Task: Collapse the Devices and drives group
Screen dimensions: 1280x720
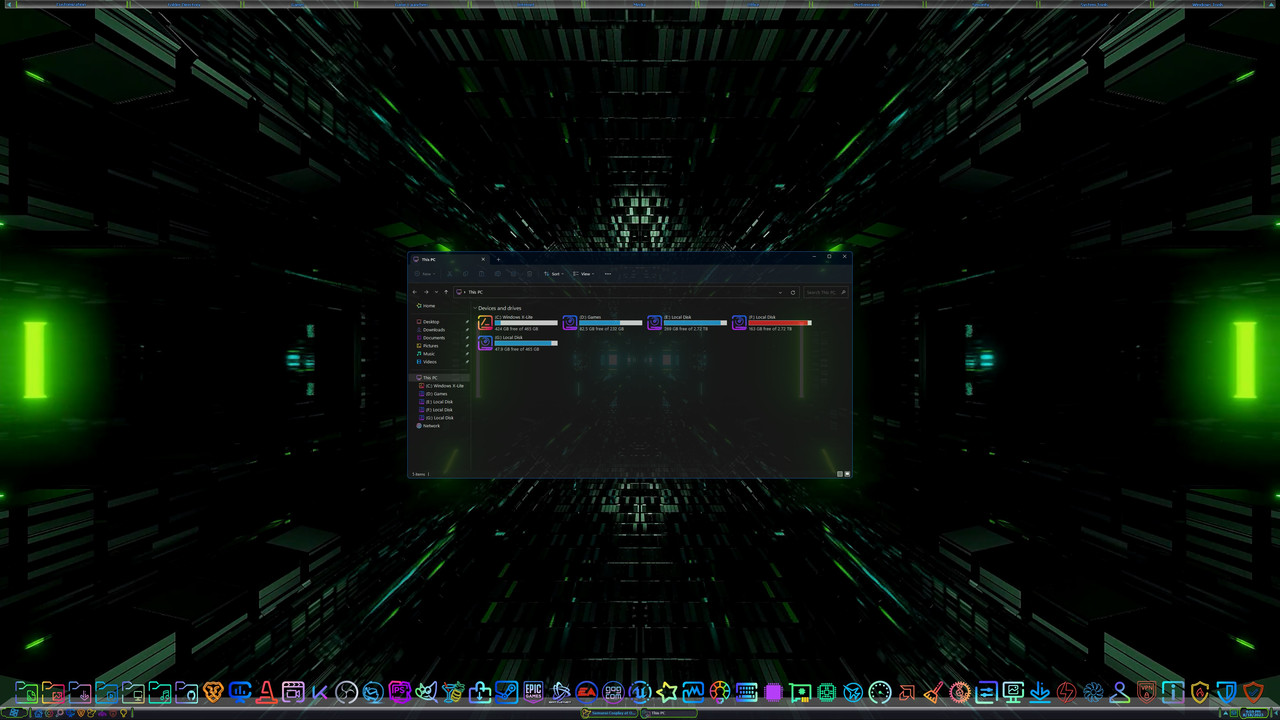Action: tap(476, 308)
